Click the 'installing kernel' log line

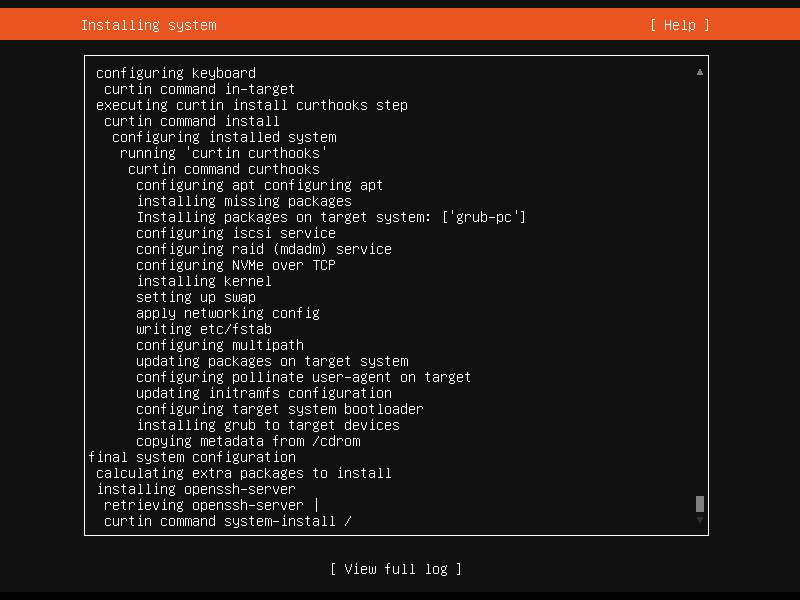tap(204, 280)
